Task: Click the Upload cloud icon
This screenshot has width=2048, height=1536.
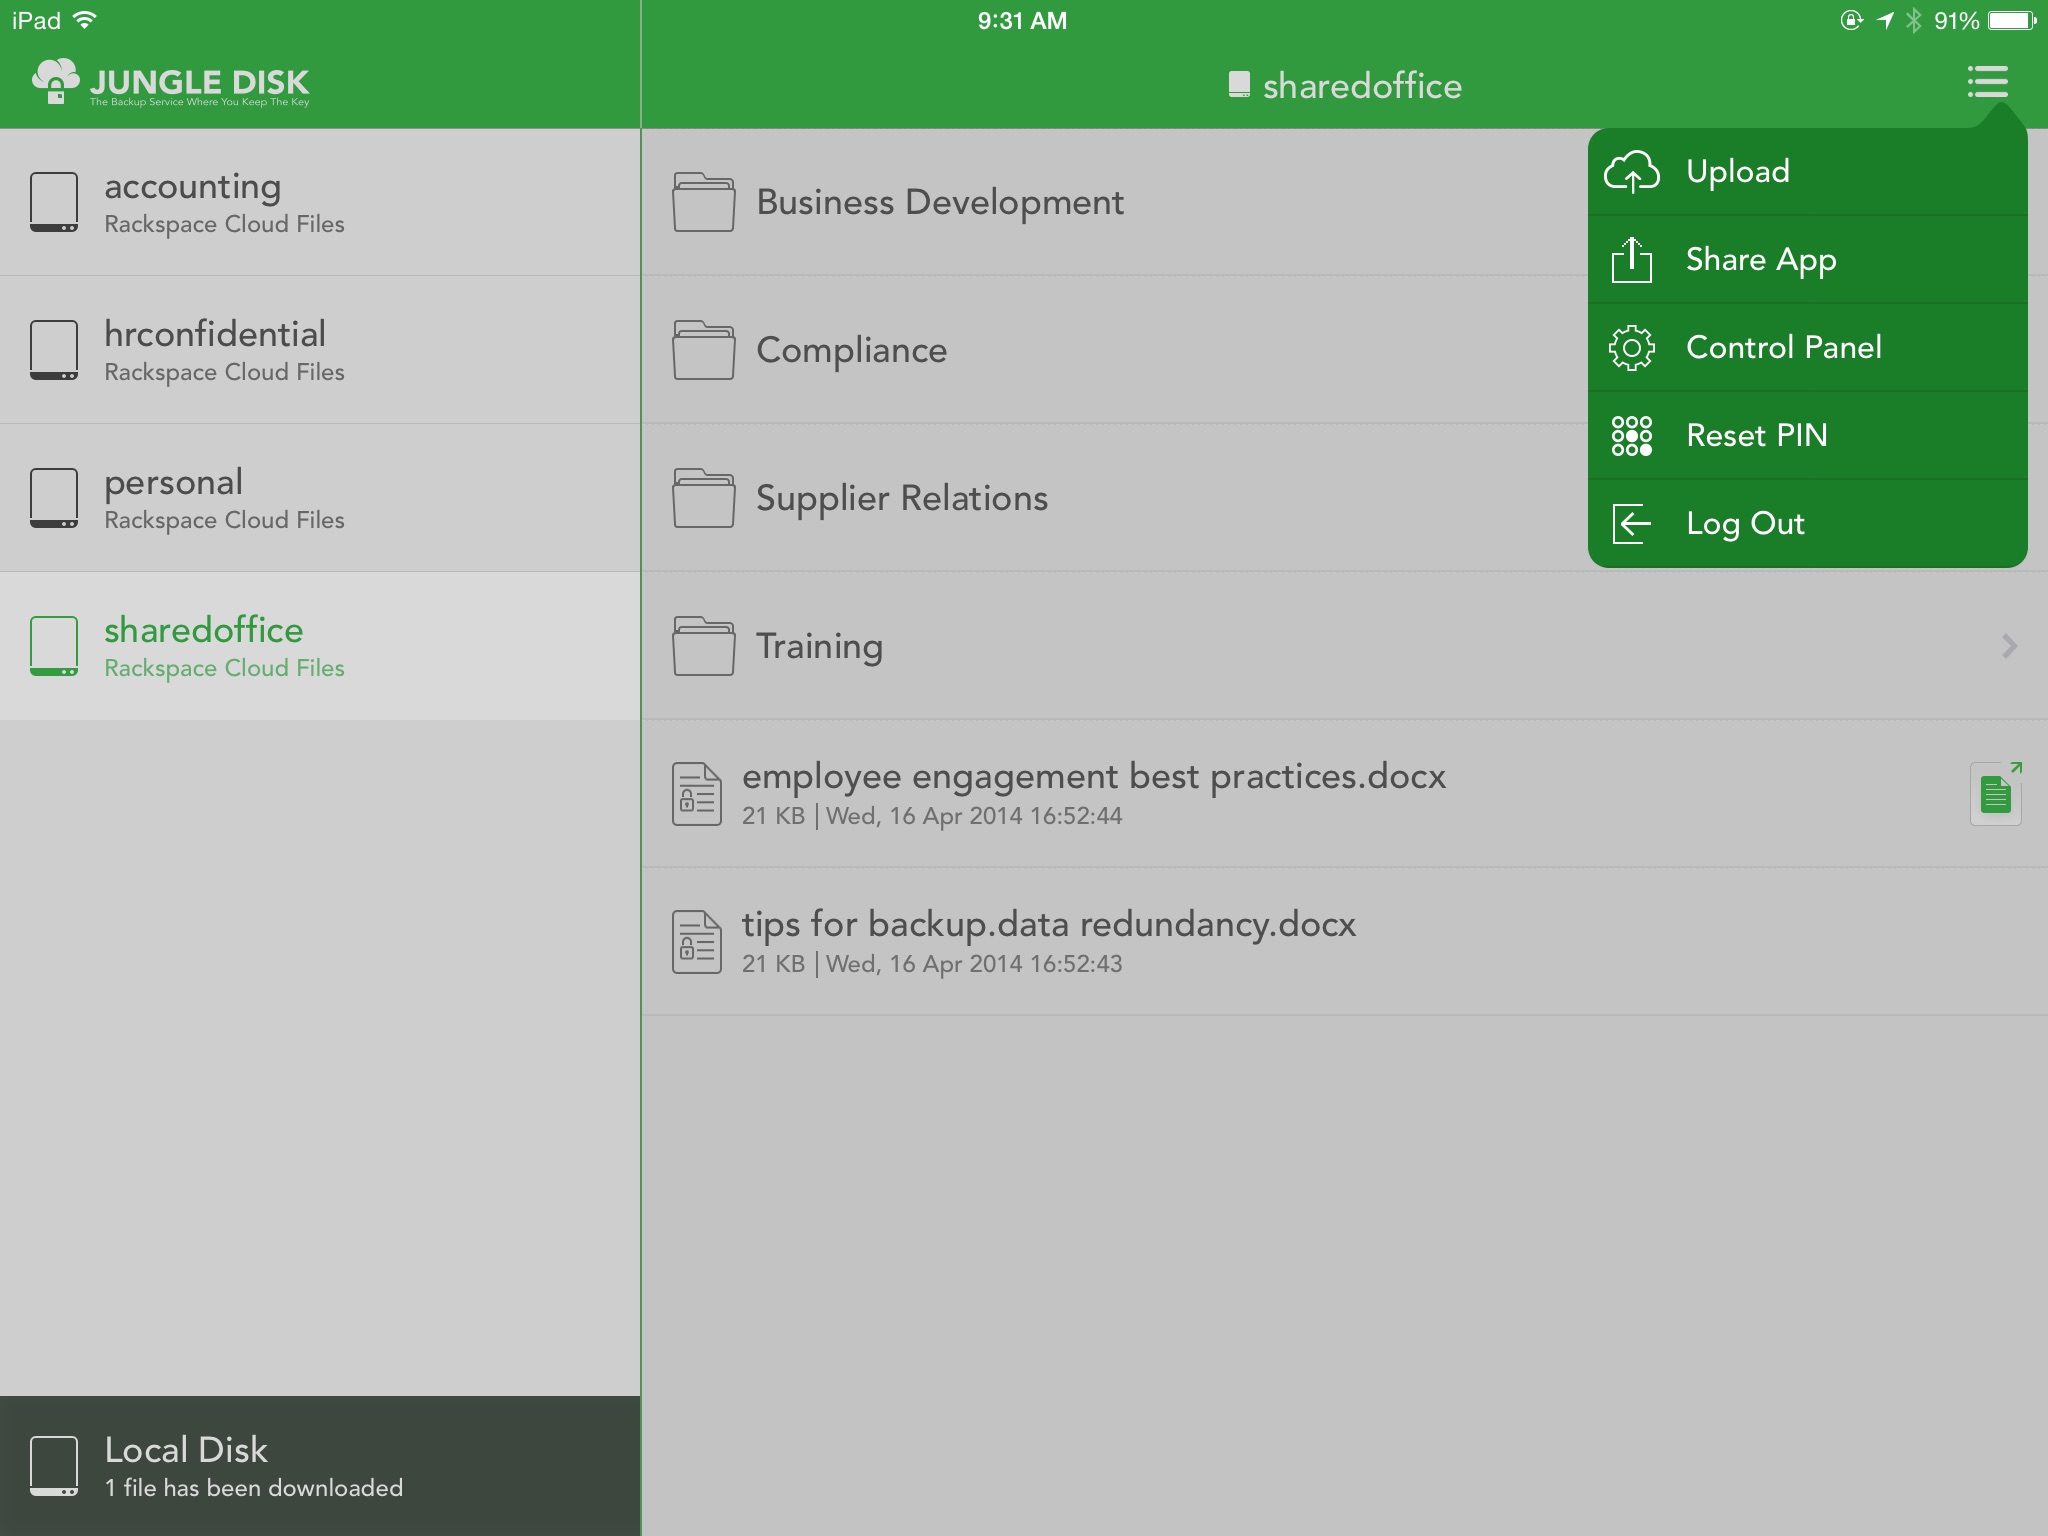Action: 1632,172
